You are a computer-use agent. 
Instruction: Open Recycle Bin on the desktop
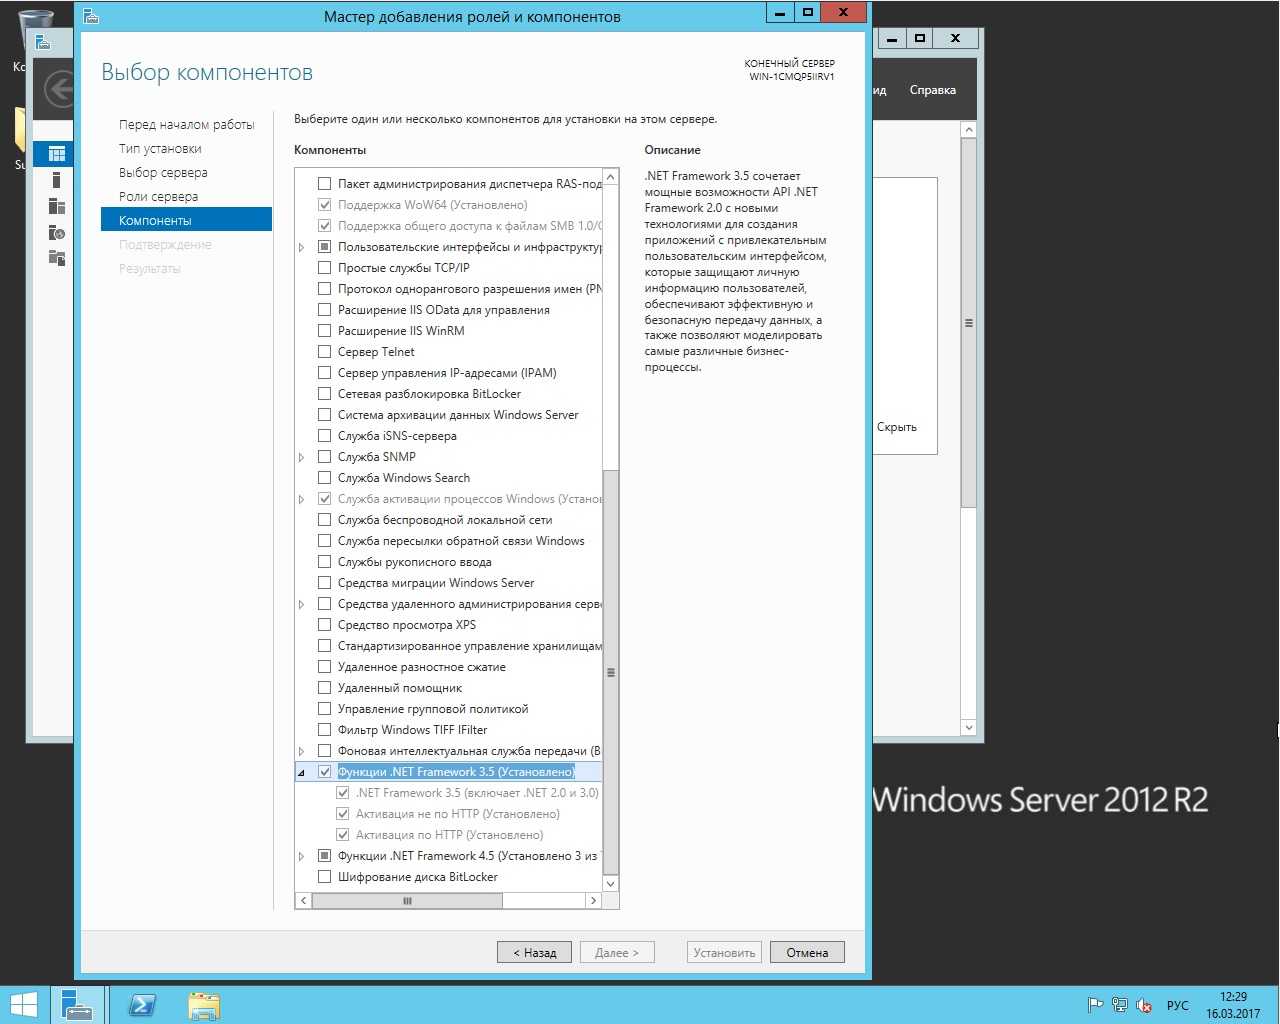coord(36,30)
